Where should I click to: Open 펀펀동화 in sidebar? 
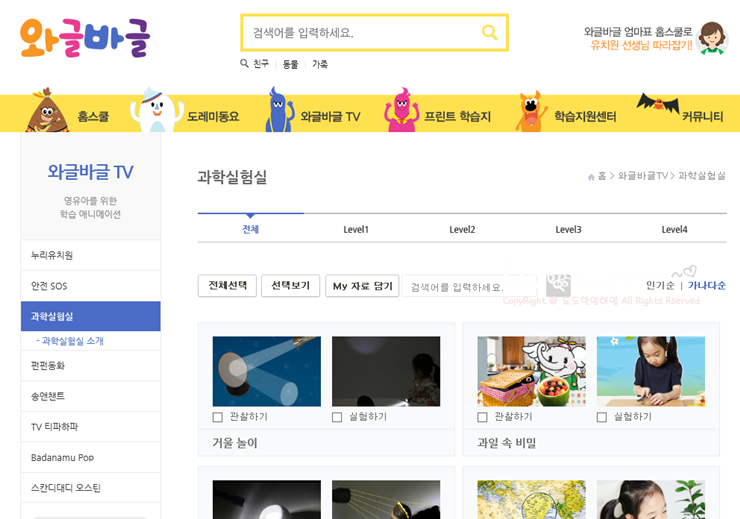point(91,366)
